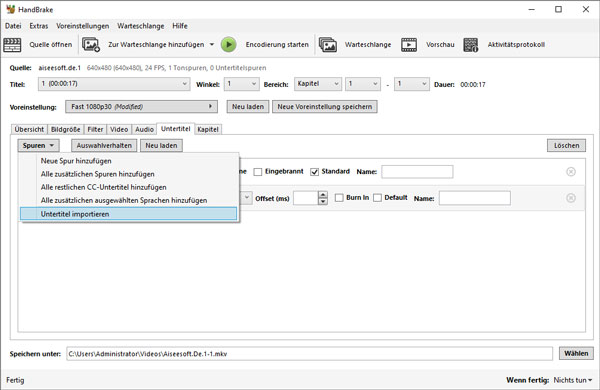Remove the second subtitle track with circle-x icon
Screen dimensions: 600x390
571,198
